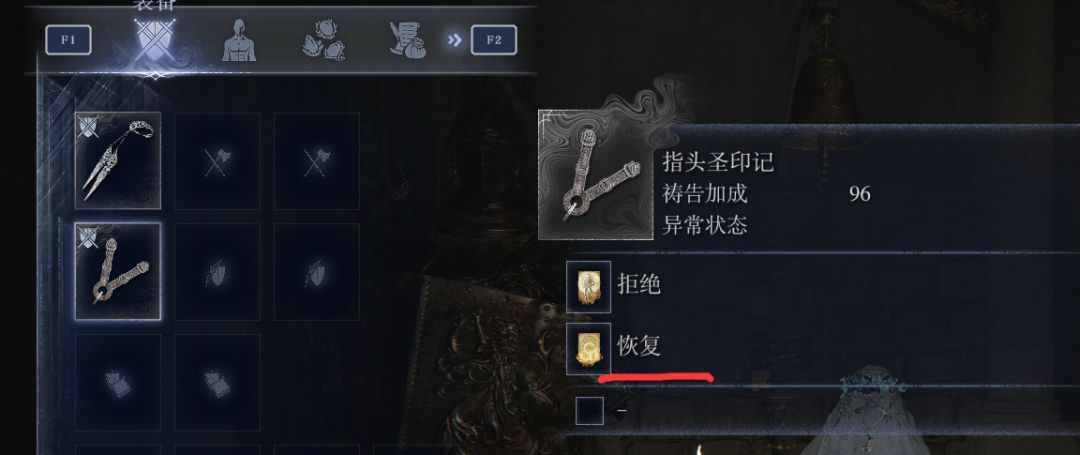
Task: Select the second empty armor slot
Action: pyautogui.click(x=217, y=383)
